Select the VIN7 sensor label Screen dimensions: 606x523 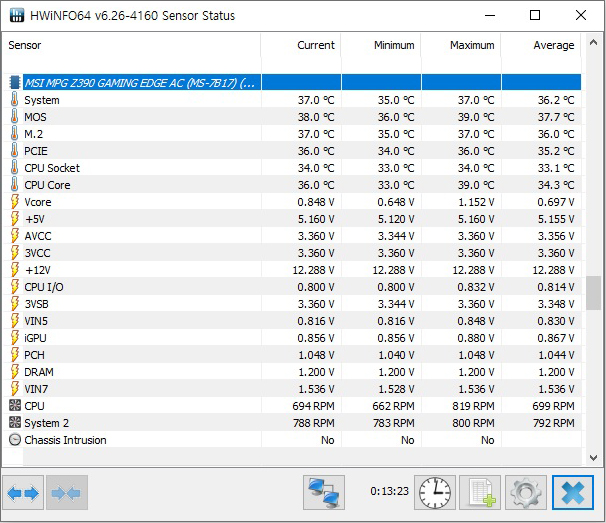click(x=36, y=389)
